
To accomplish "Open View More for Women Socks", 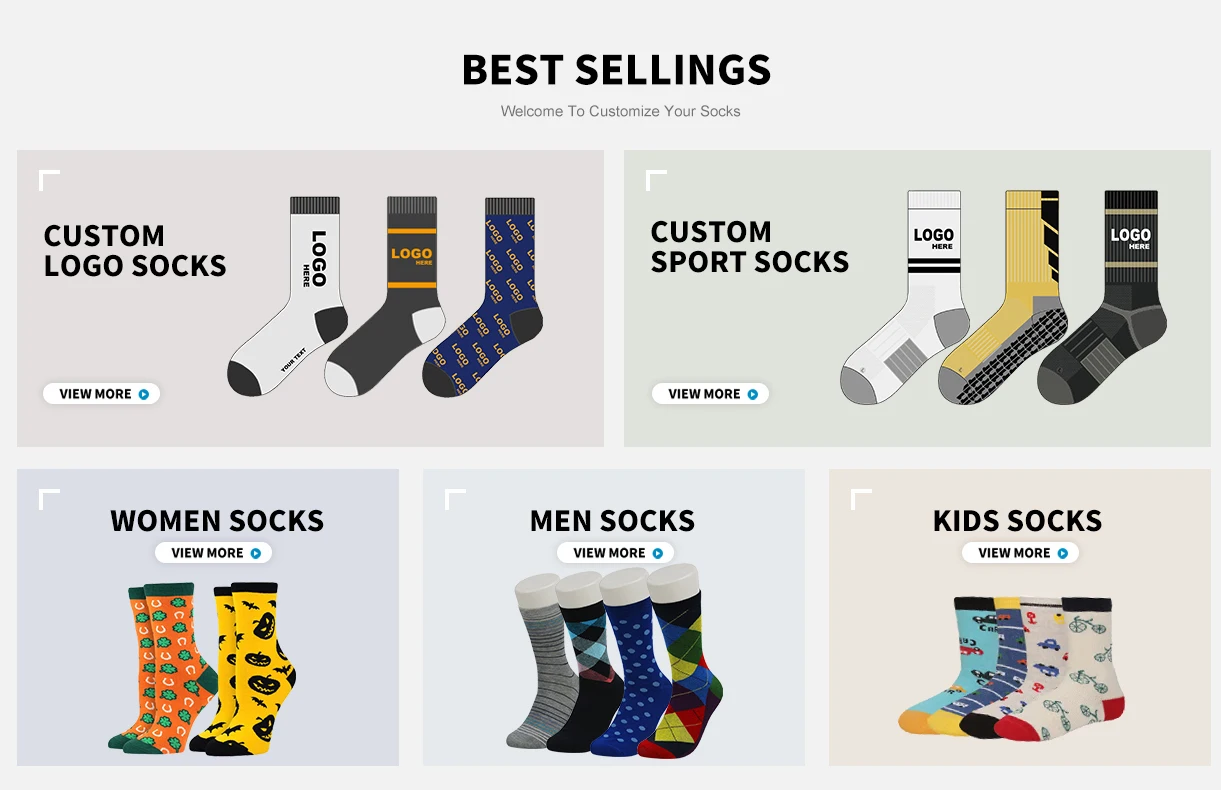I will [213, 553].
